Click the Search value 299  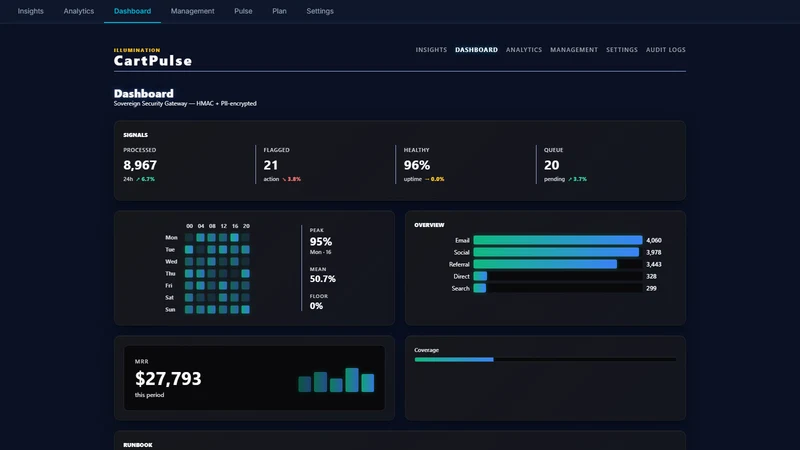coord(651,288)
